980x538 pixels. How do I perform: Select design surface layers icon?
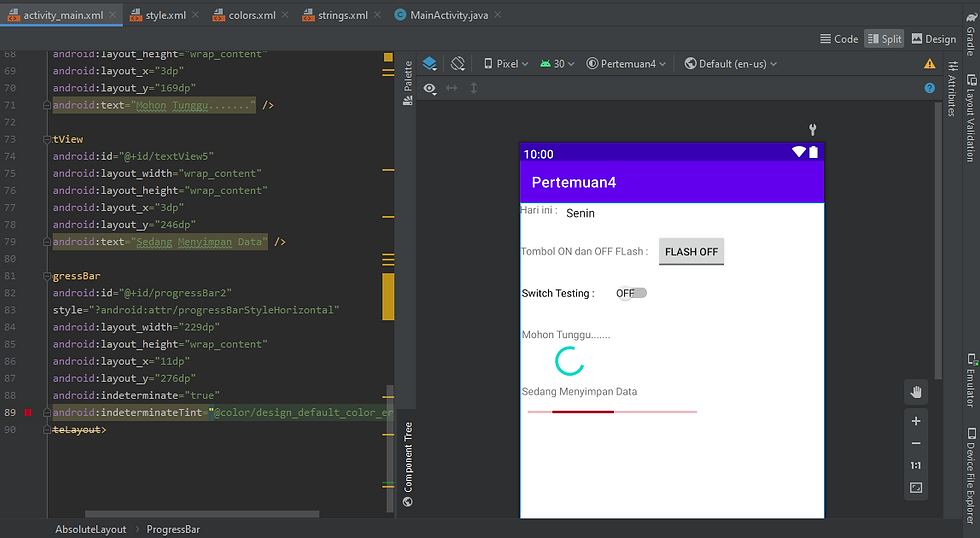point(429,63)
